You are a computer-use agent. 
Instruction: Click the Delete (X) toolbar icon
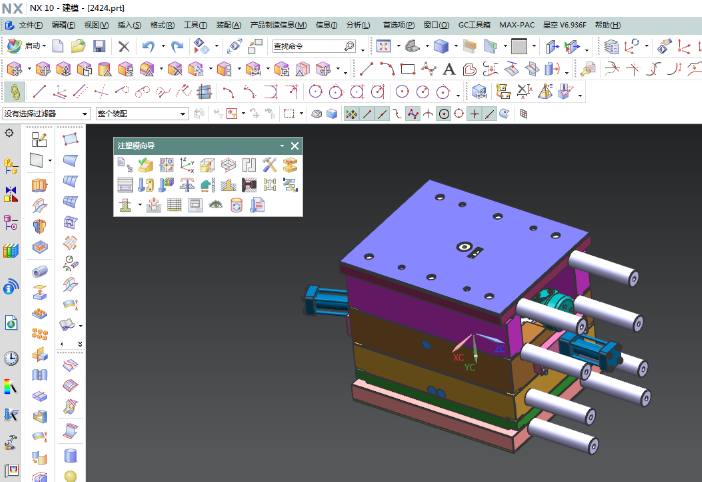coord(123,46)
